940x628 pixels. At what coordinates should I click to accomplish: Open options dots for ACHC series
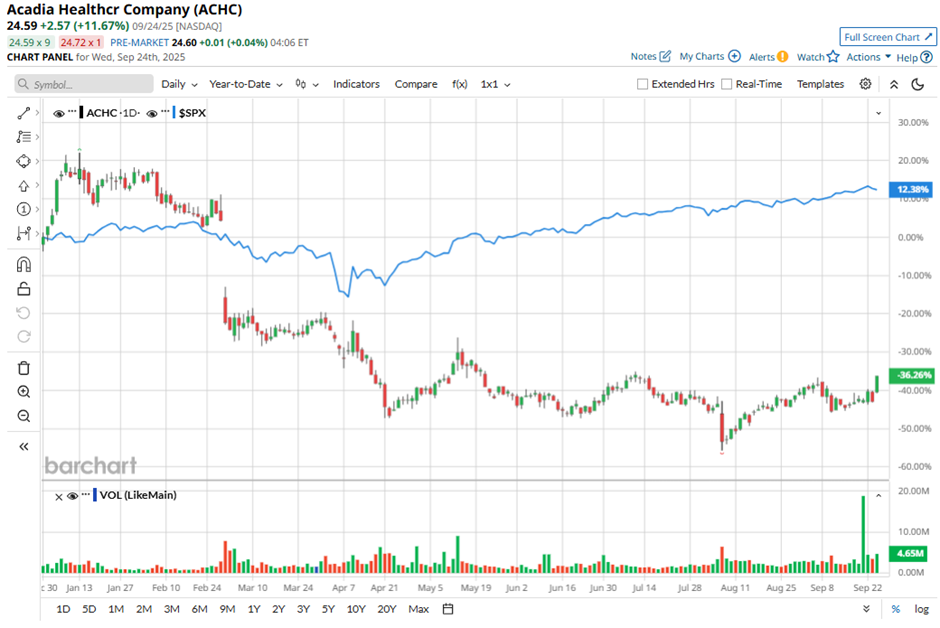click(x=73, y=112)
